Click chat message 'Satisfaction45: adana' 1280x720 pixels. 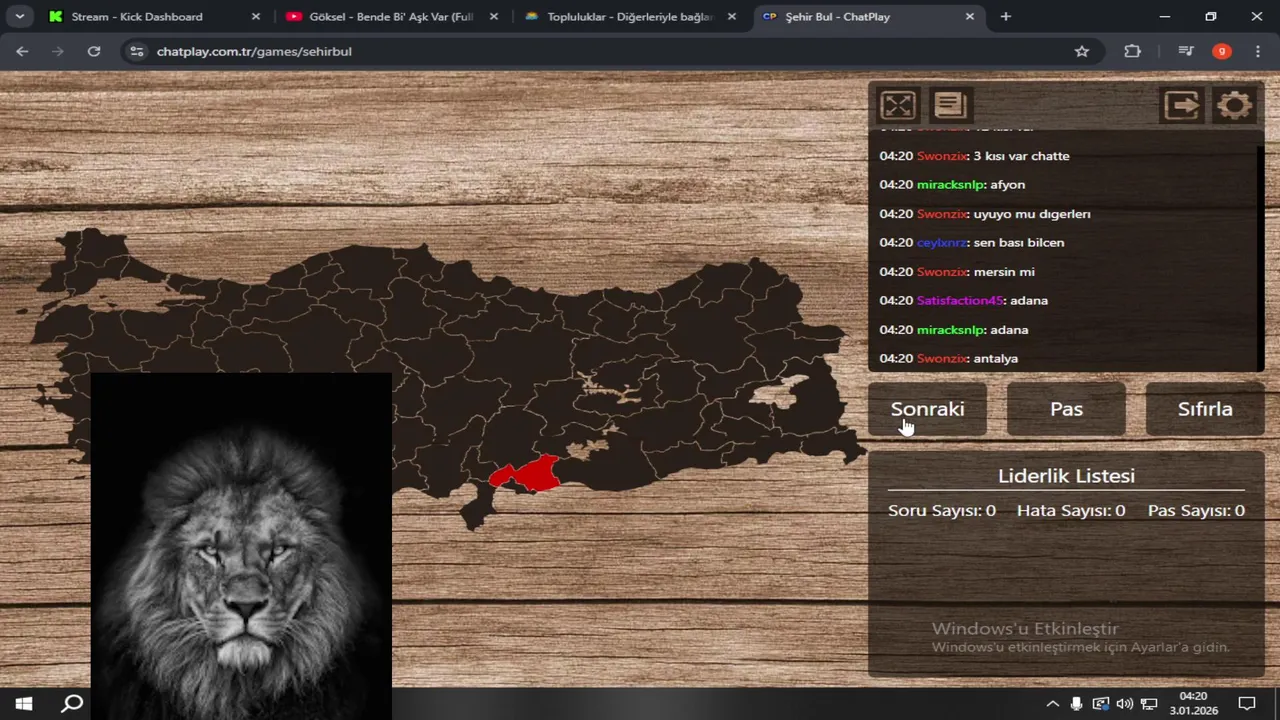[964, 300]
